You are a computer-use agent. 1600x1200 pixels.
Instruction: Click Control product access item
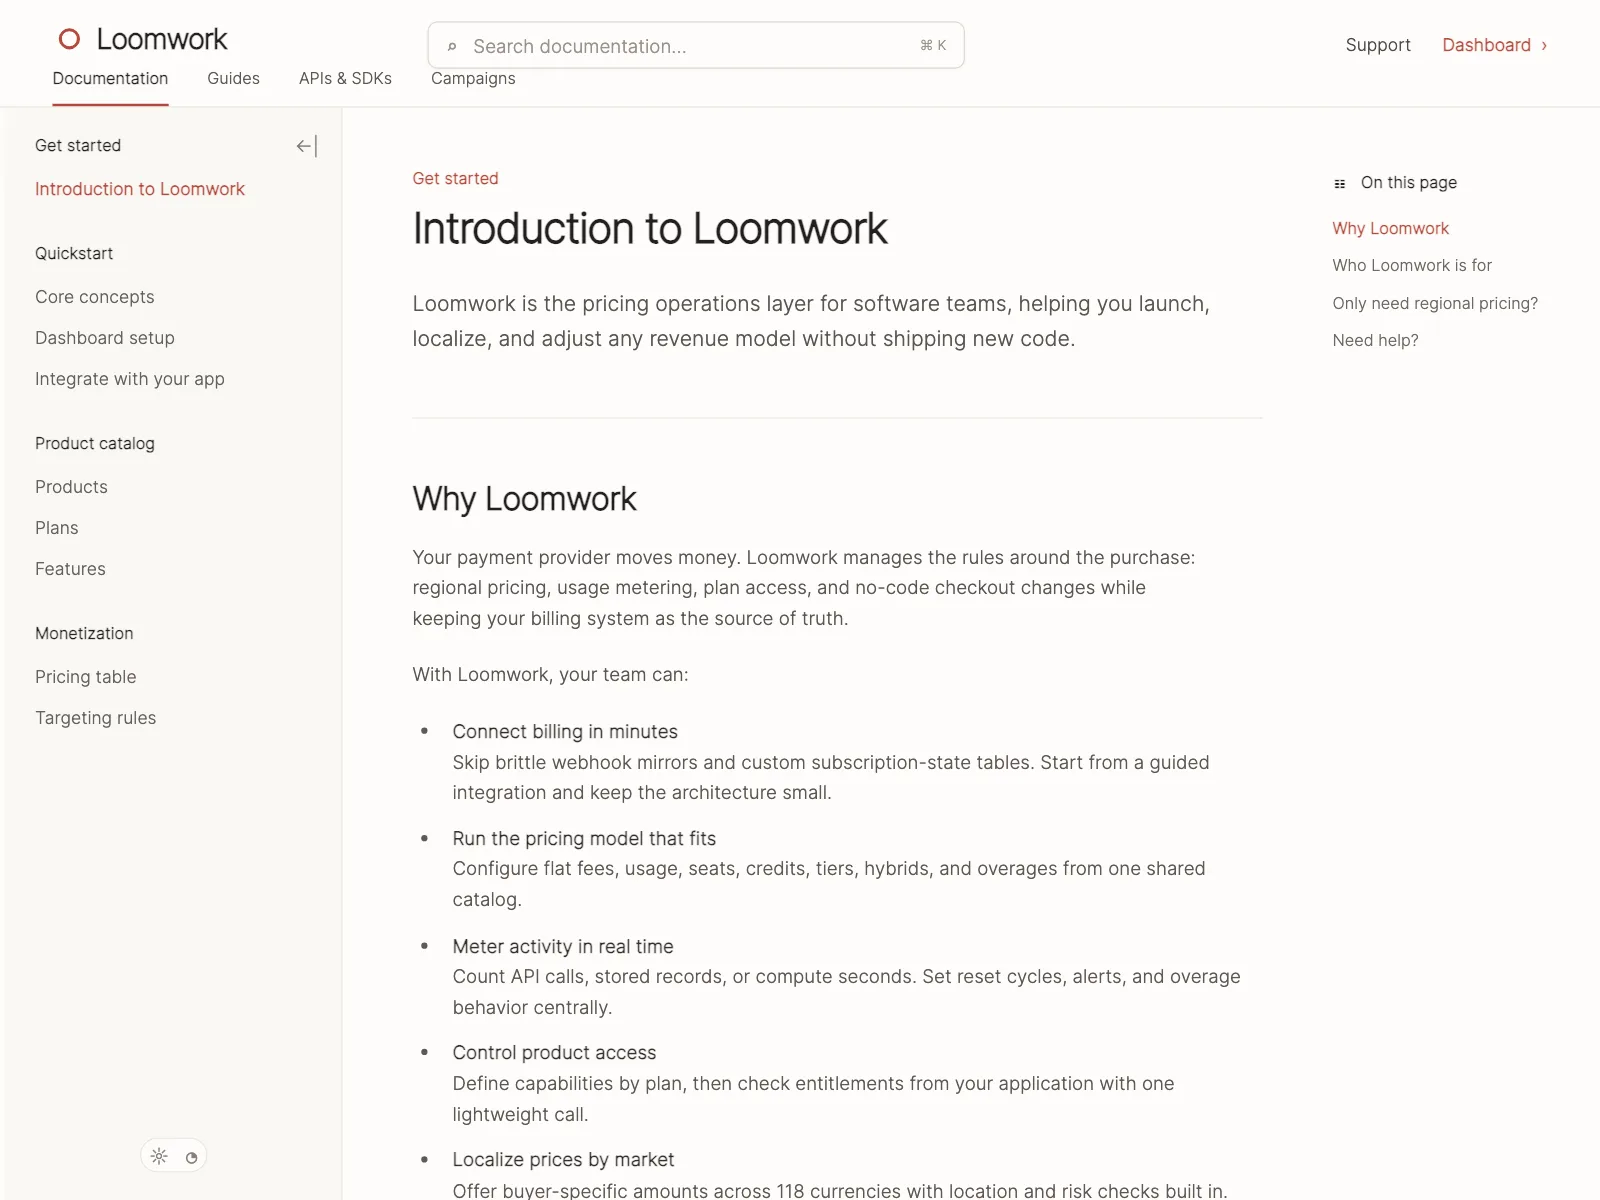(554, 1053)
